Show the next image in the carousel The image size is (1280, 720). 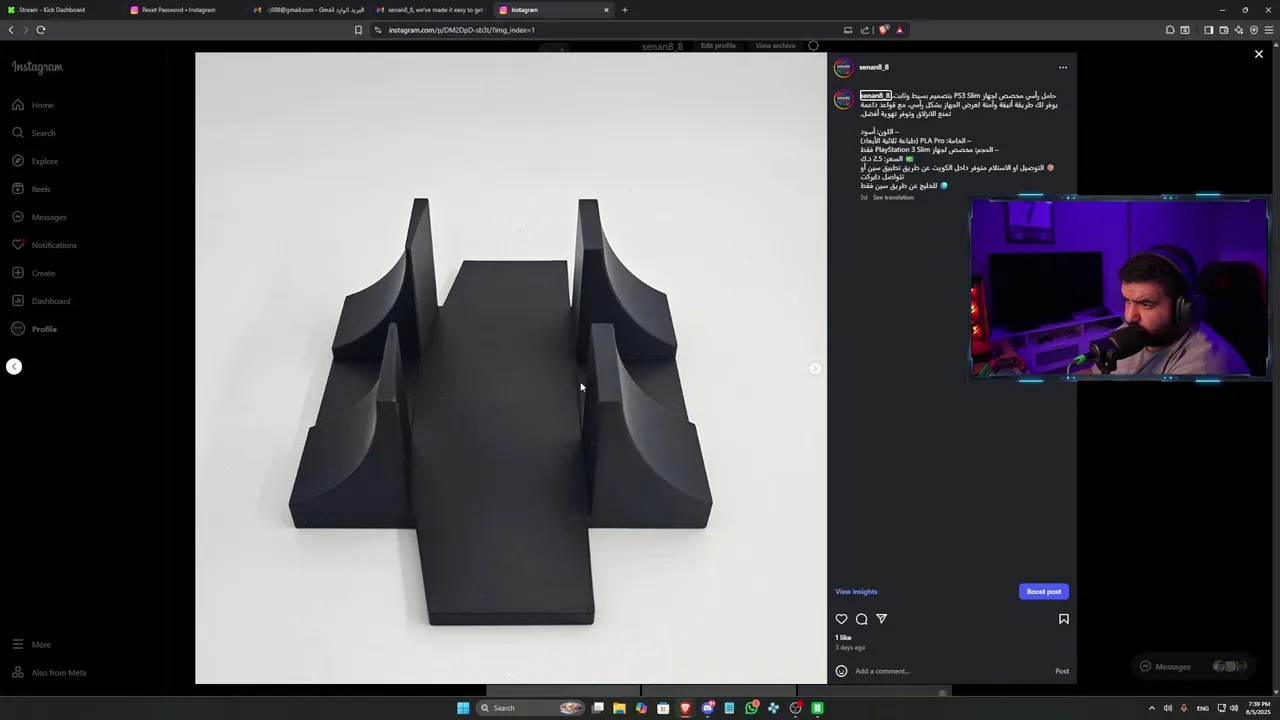(815, 369)
